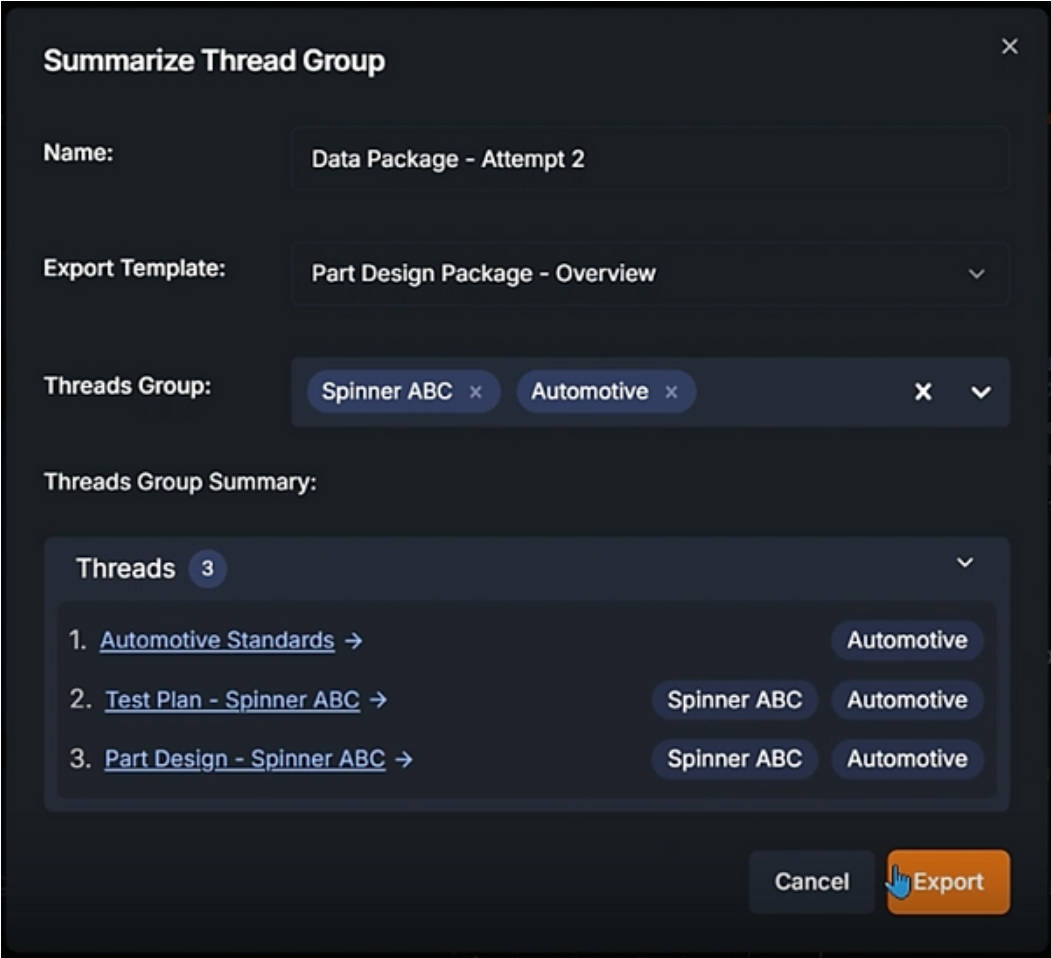Collapse the Threads summary section
Viewport: 1051px width, 958px height.
pos(965,563)
